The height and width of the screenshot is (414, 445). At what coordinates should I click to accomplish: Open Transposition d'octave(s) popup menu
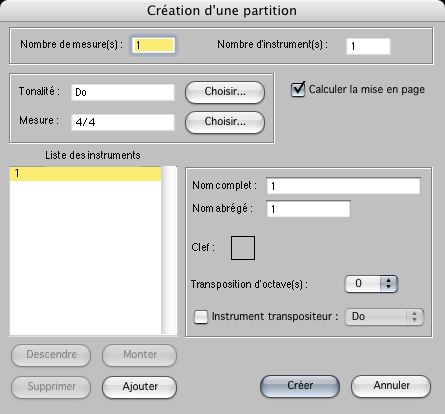371,284
